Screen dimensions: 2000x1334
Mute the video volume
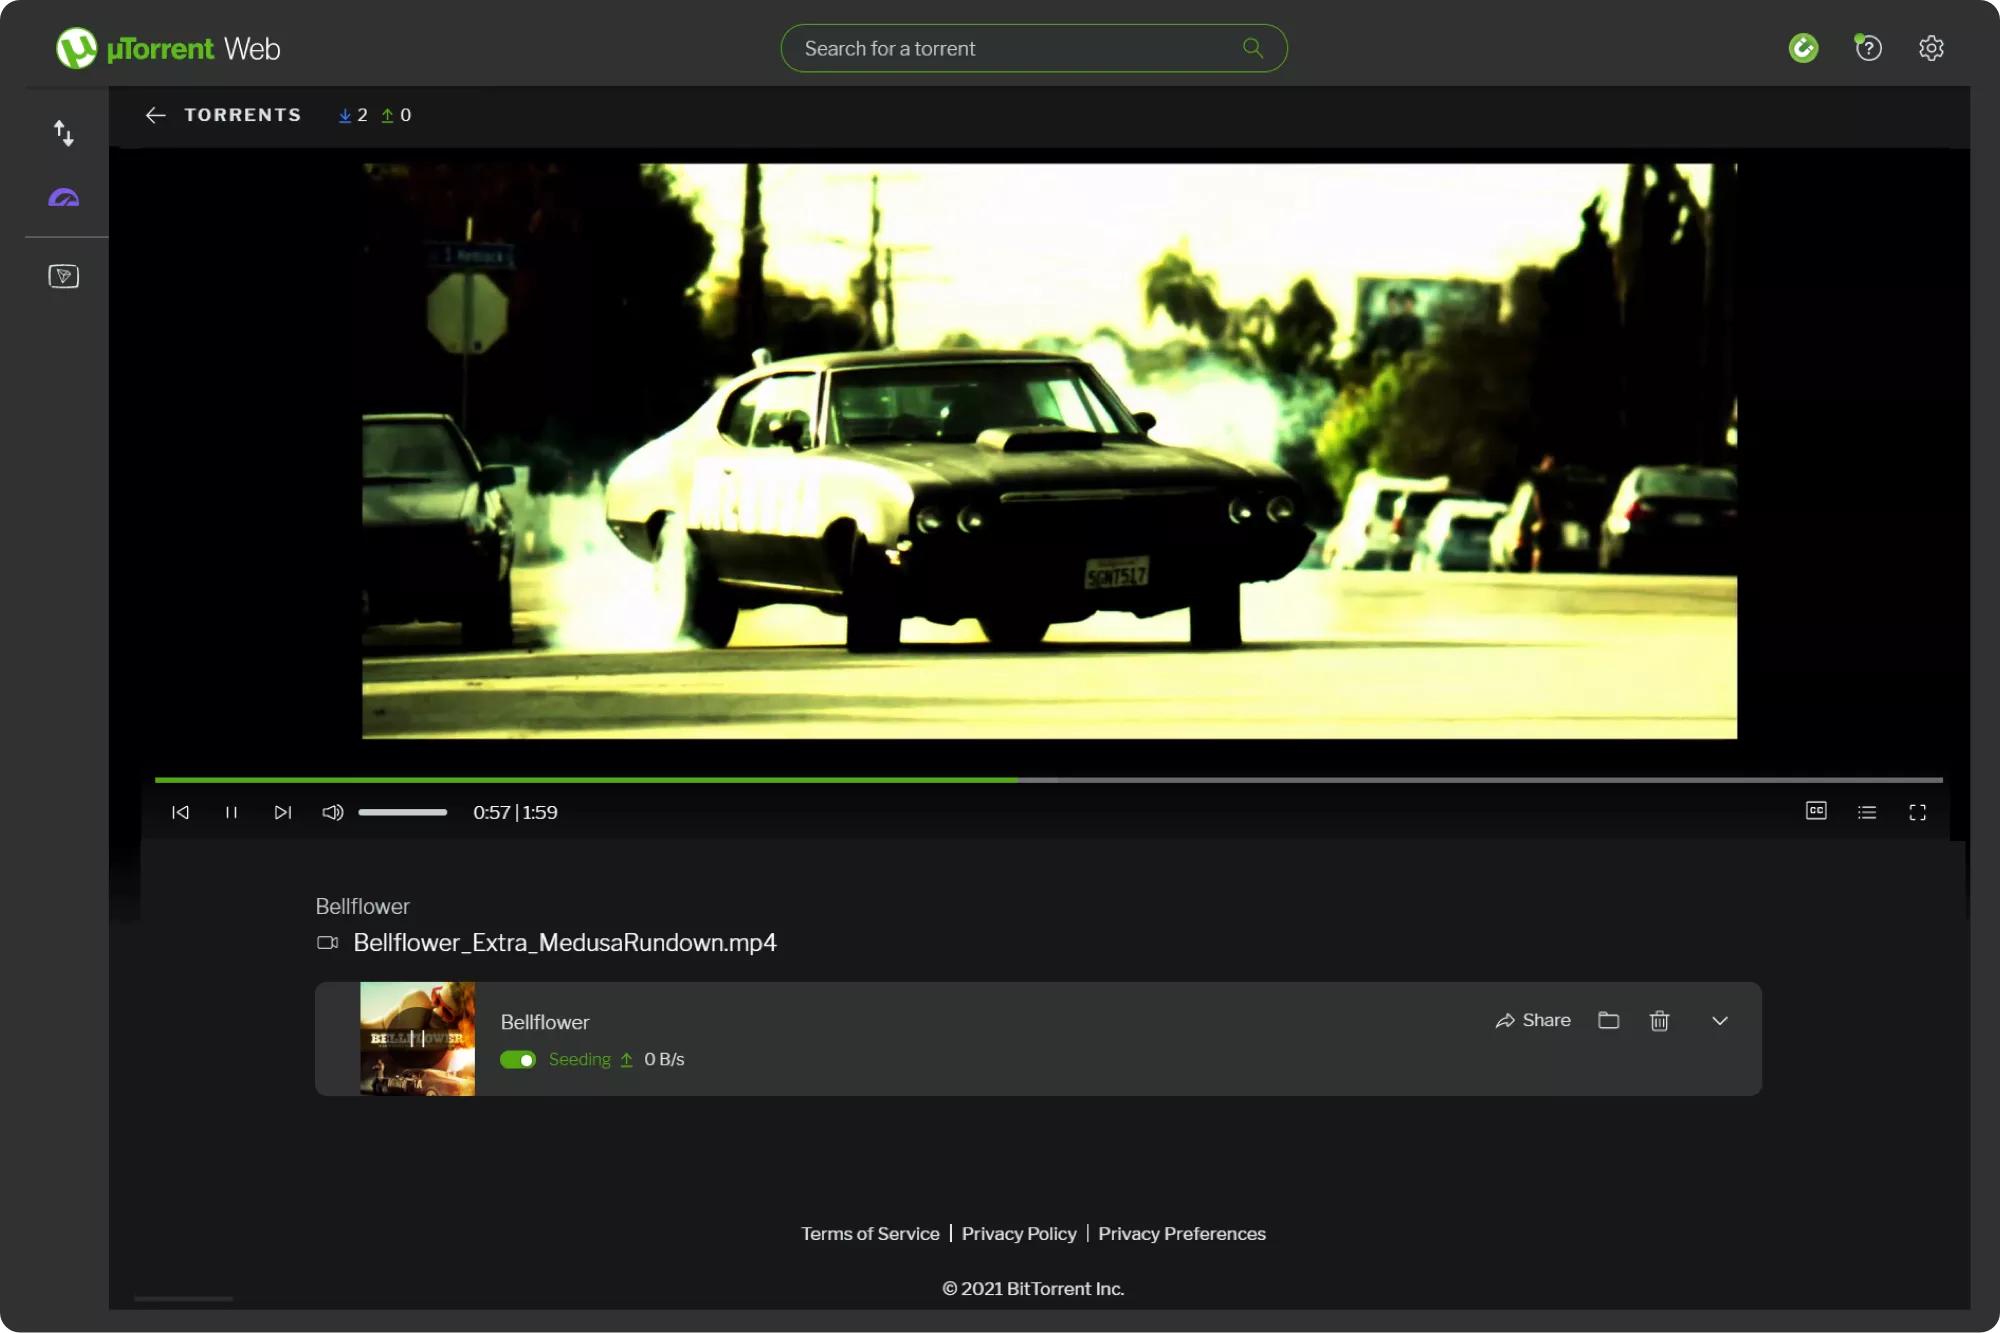332,812
